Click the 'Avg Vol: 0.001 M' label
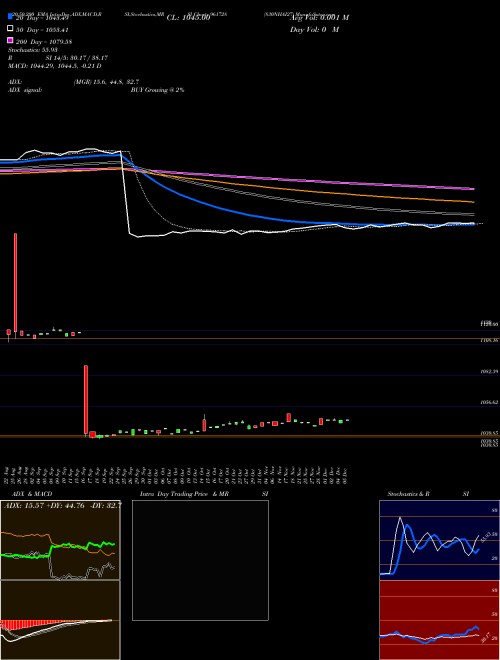Viewport: 500px width, 660px height. (319, 18)
